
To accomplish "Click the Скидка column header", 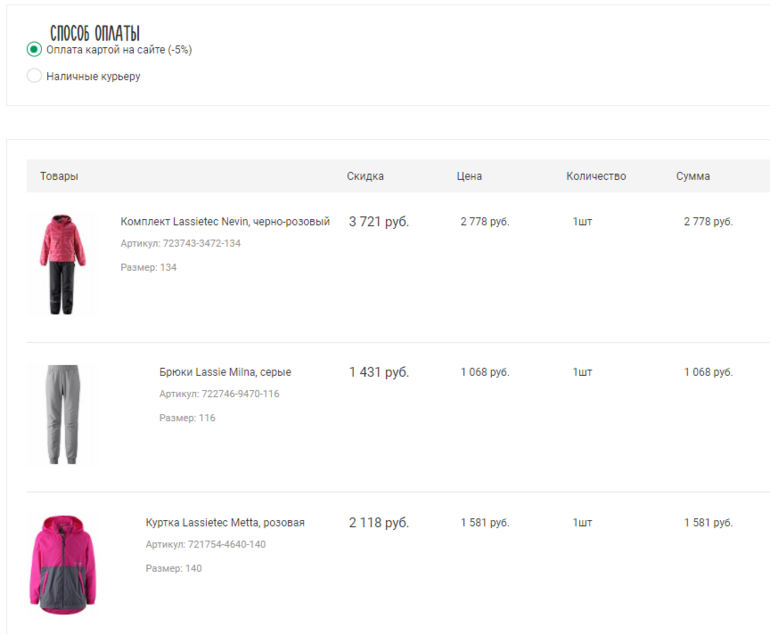I will (x=365, y=176).
